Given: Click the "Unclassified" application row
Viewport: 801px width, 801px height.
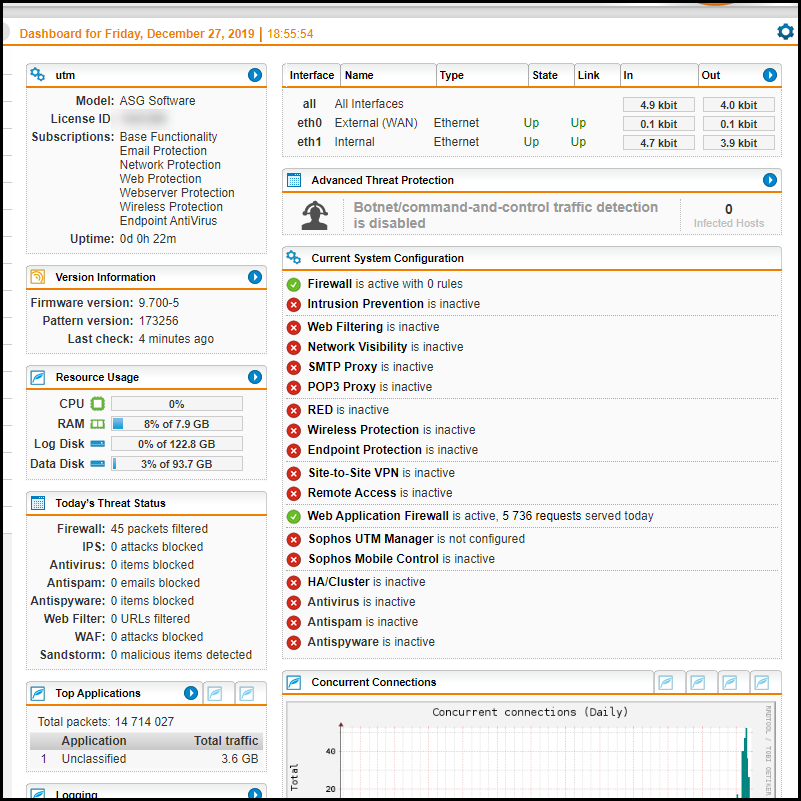Looking at the screenshot, I should click(147, 759).
